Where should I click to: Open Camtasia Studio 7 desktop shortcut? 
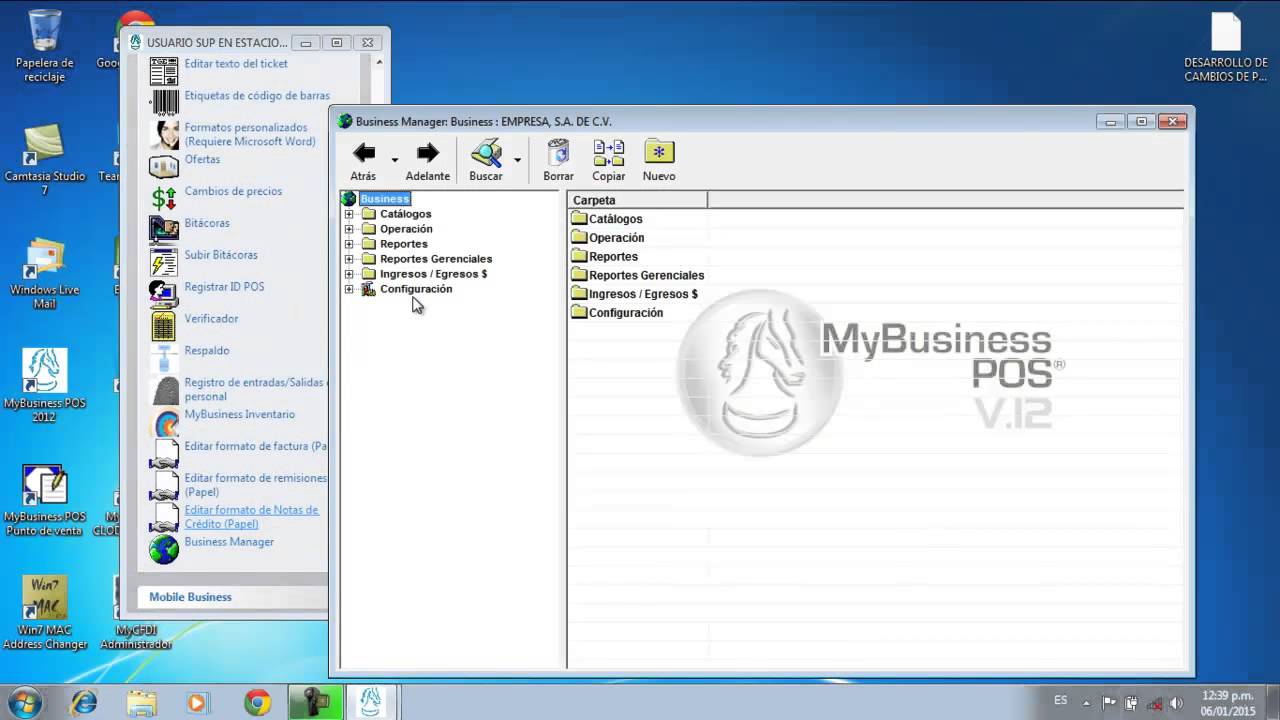pyautogui.click(x=44, y=160)
